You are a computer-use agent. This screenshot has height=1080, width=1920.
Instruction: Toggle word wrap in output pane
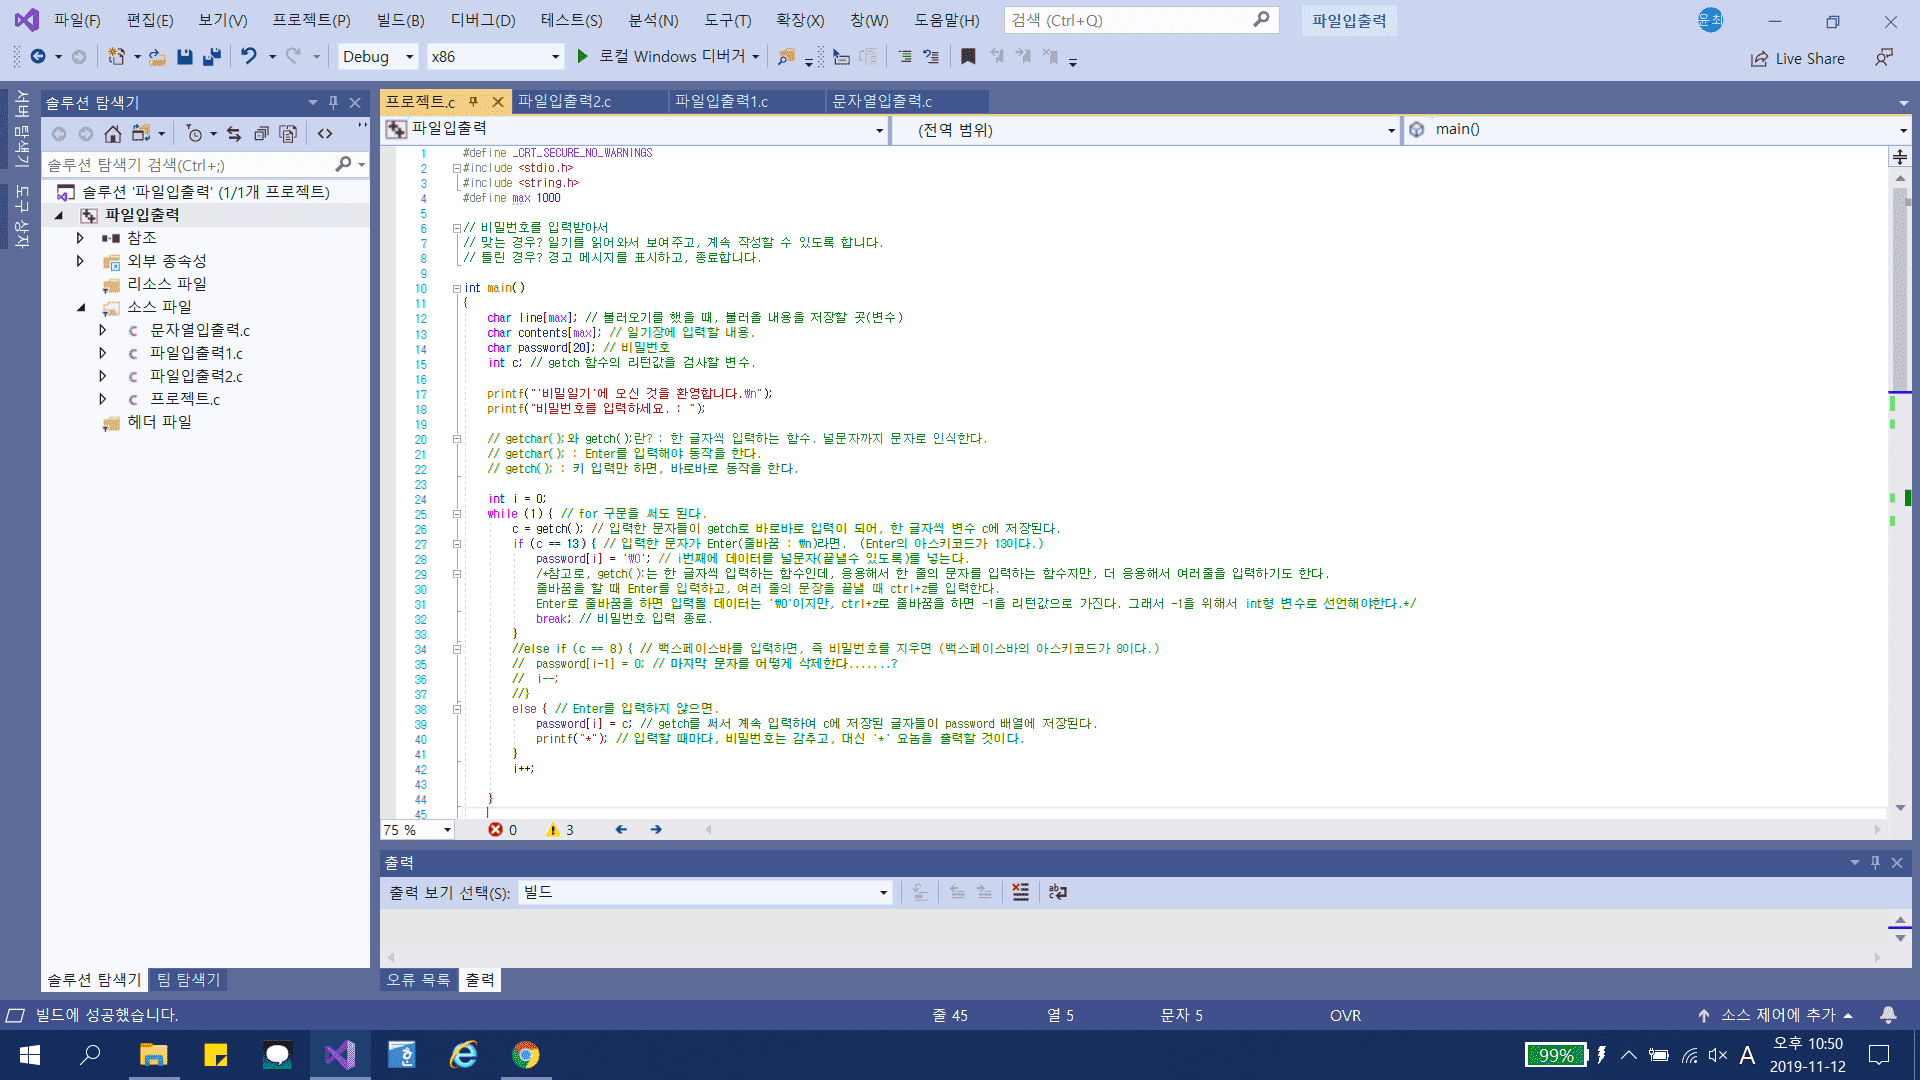[1058, 892]
